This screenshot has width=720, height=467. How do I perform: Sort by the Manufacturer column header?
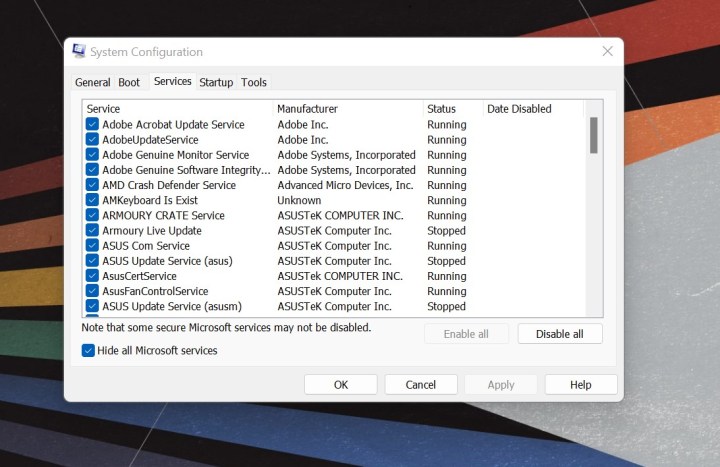pos(348,109)
